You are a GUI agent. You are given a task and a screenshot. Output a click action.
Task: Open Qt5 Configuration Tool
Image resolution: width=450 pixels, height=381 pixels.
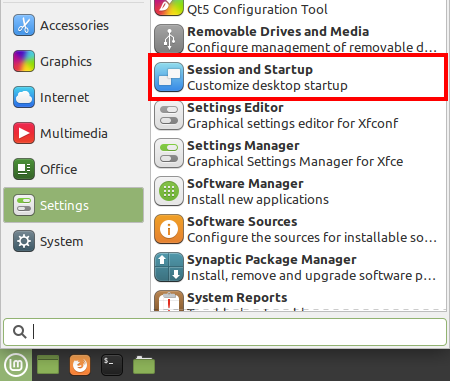(x=298, y=9)
